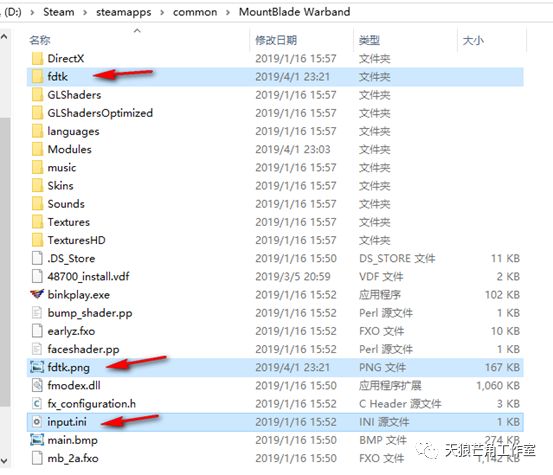Select the DirectX folder icon
This screenshot has width=553, height=475.
pos(37,58)
